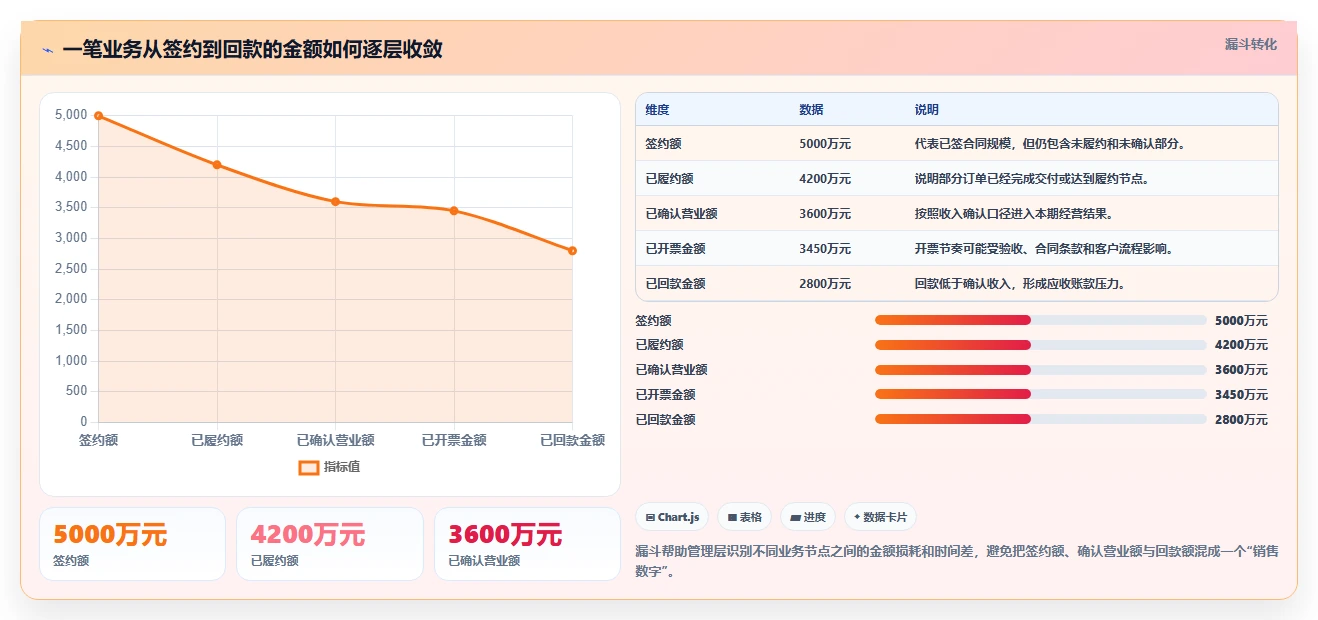Screen dimensions: 1318x620
Task: Click the 已回款金额 label on the chart x-axis
Action: [572, 440]
